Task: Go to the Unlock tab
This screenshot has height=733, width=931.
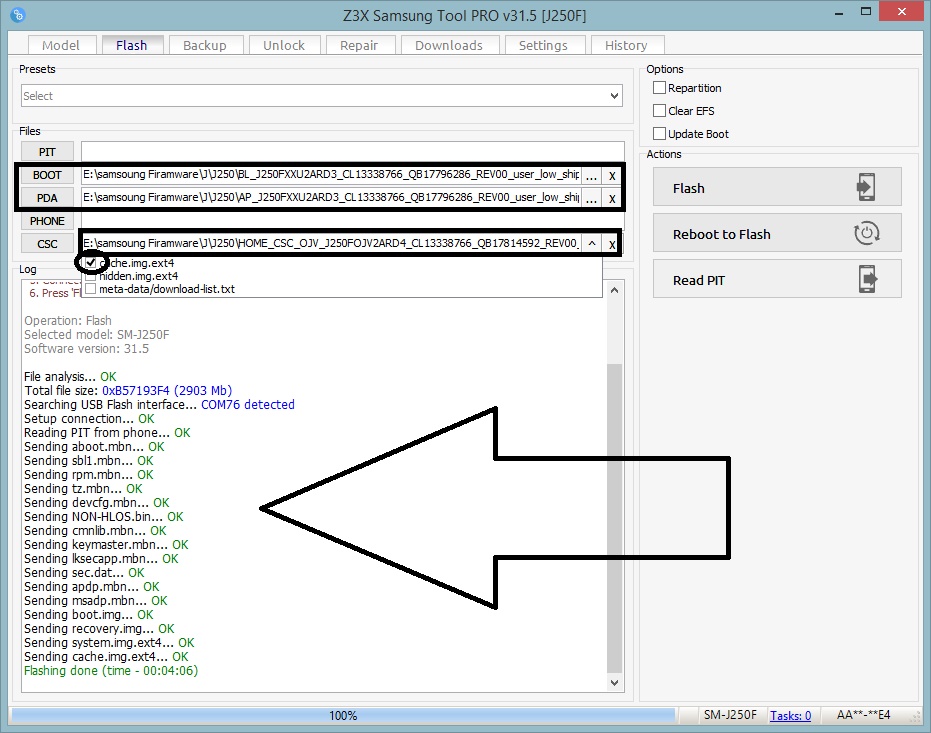Action: coord(284,45)
